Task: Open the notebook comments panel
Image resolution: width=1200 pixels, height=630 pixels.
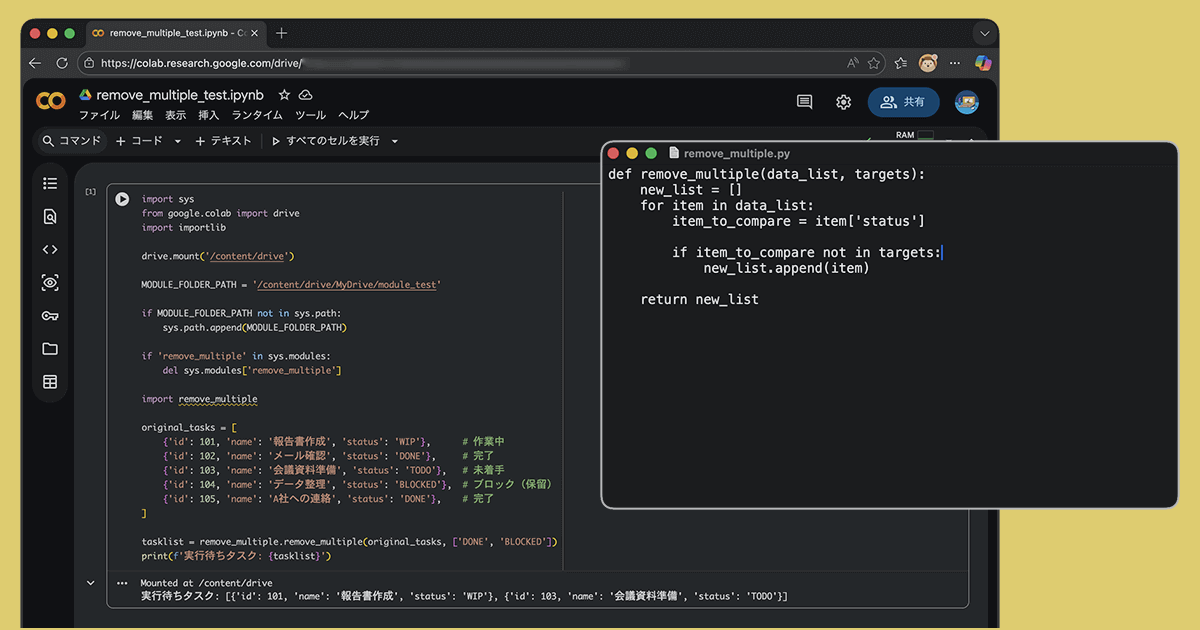Action: 804,101
